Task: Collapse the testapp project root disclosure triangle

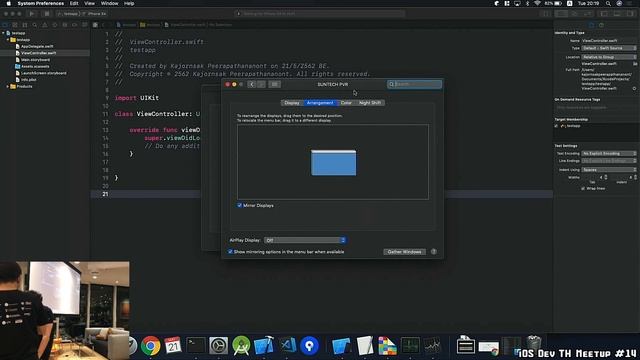Action: (4, 33)
